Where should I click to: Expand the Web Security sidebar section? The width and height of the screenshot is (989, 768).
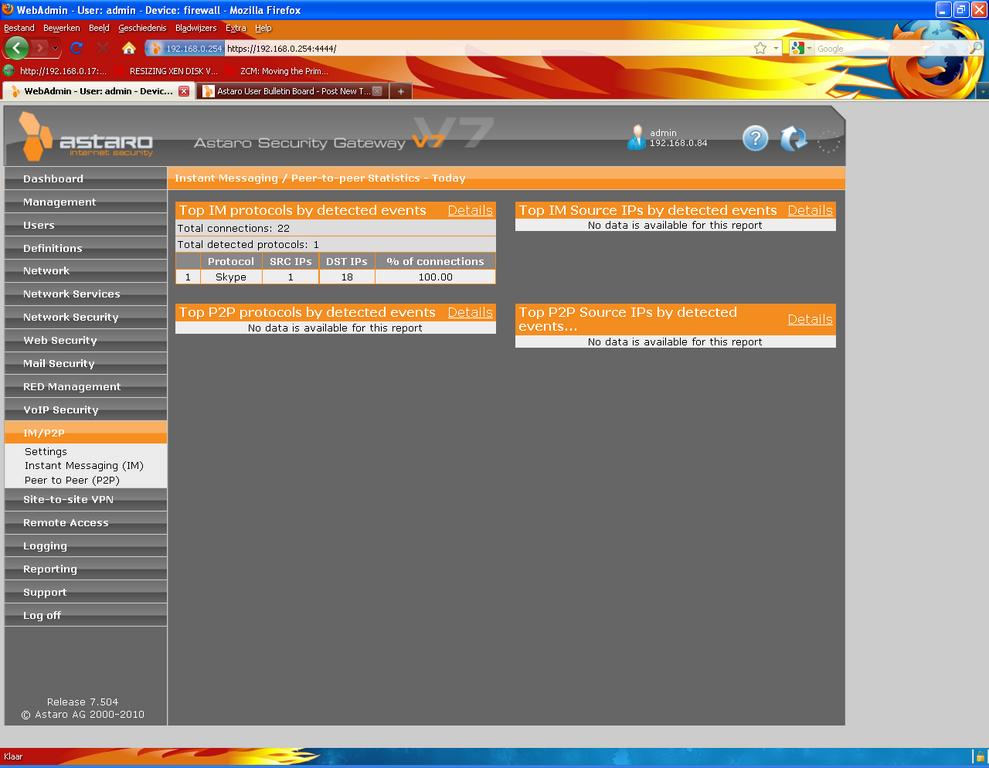60,340
